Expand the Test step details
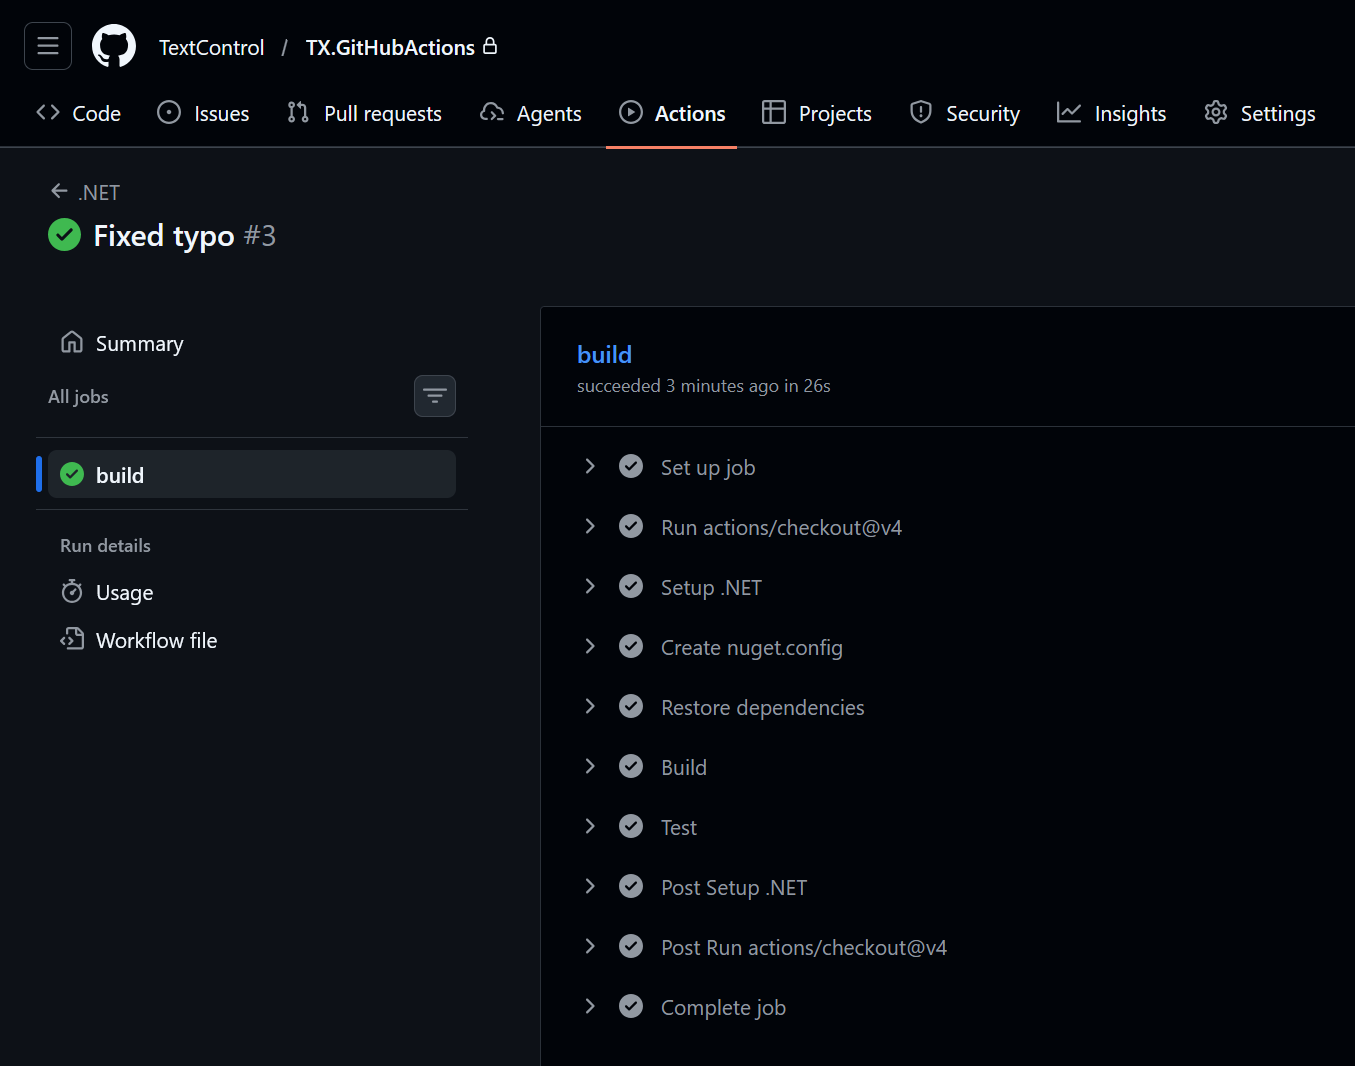 (x=589, y=826)
